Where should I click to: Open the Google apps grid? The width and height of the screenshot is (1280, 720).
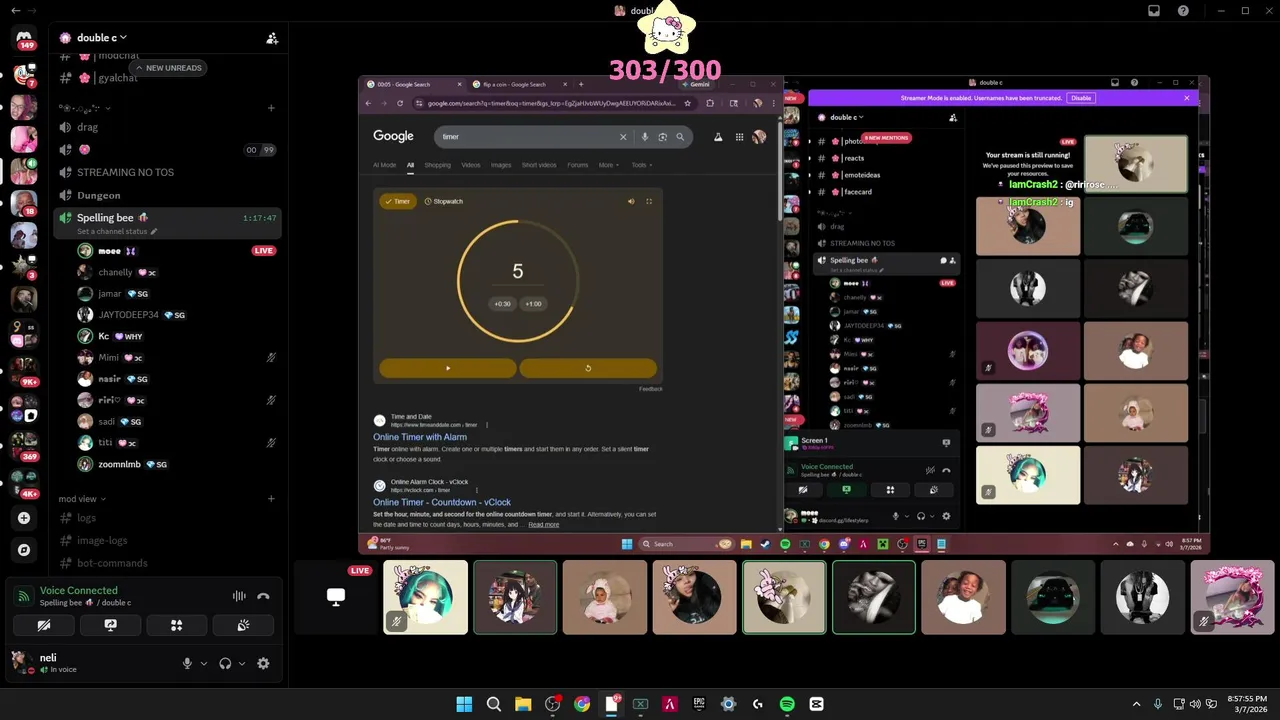739,137
